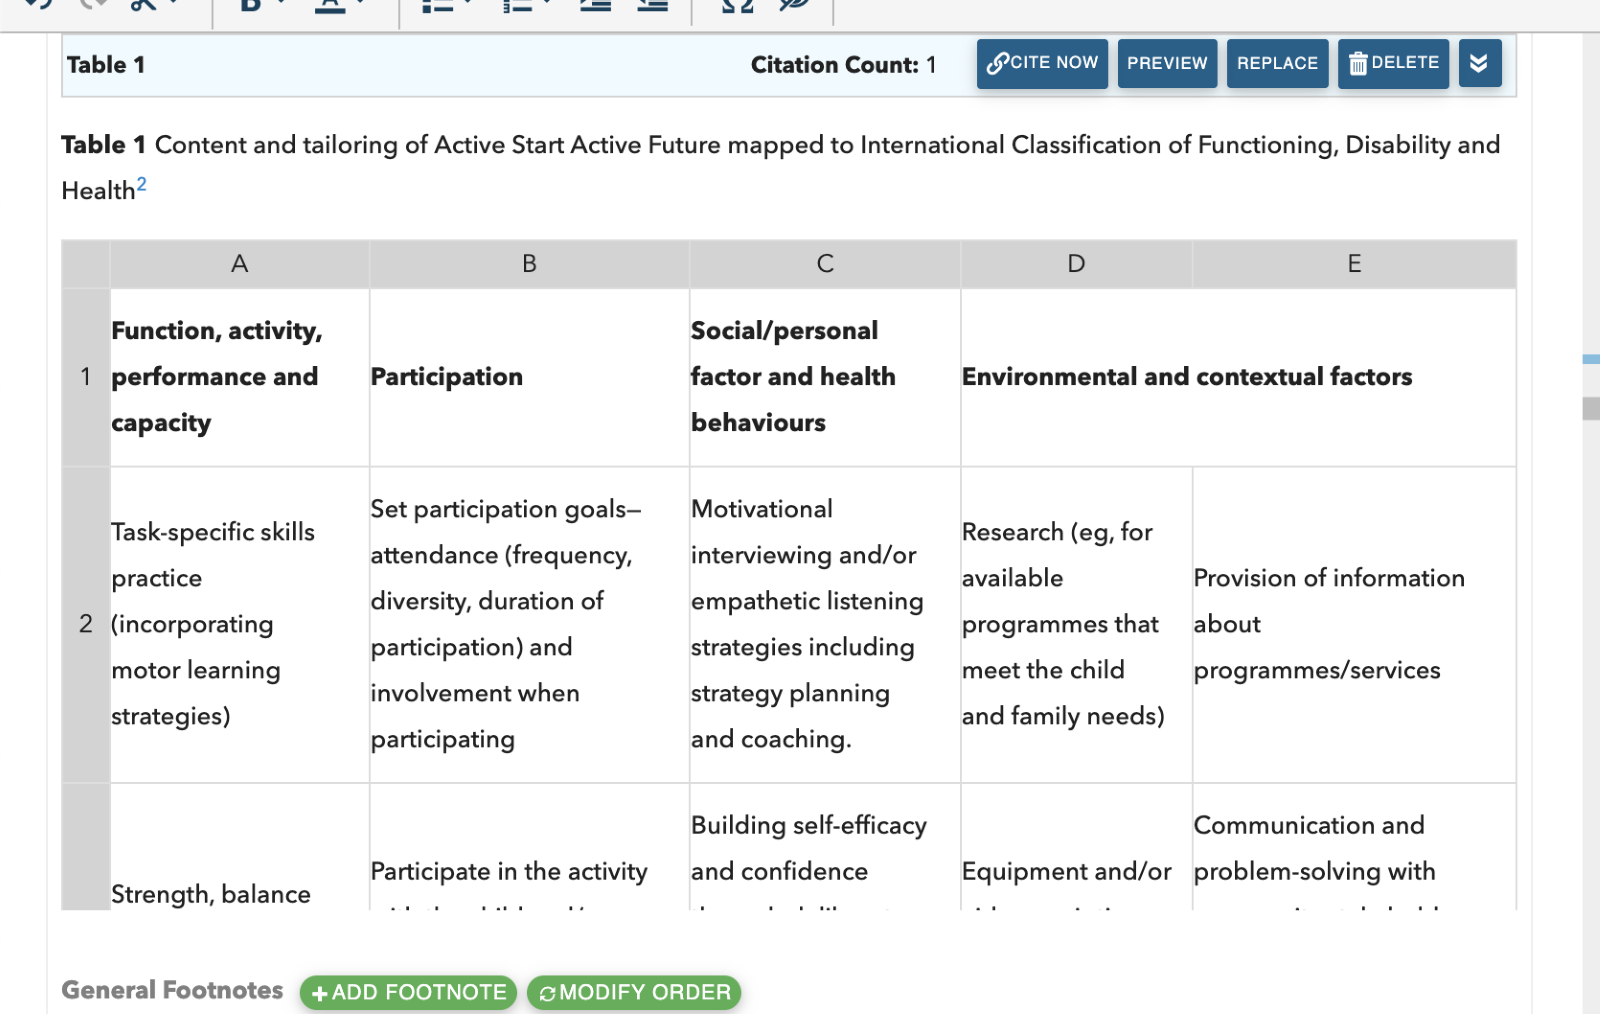Viewport: 1600px width, 1014px height.
Task: Click the MODIFY ORDER button
Action: pos(634,992)
